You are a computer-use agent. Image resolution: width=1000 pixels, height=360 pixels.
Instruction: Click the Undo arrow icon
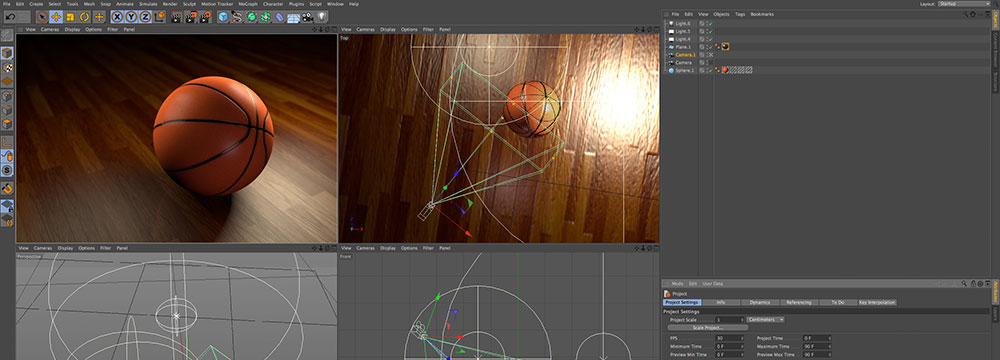tap(10, 17)
